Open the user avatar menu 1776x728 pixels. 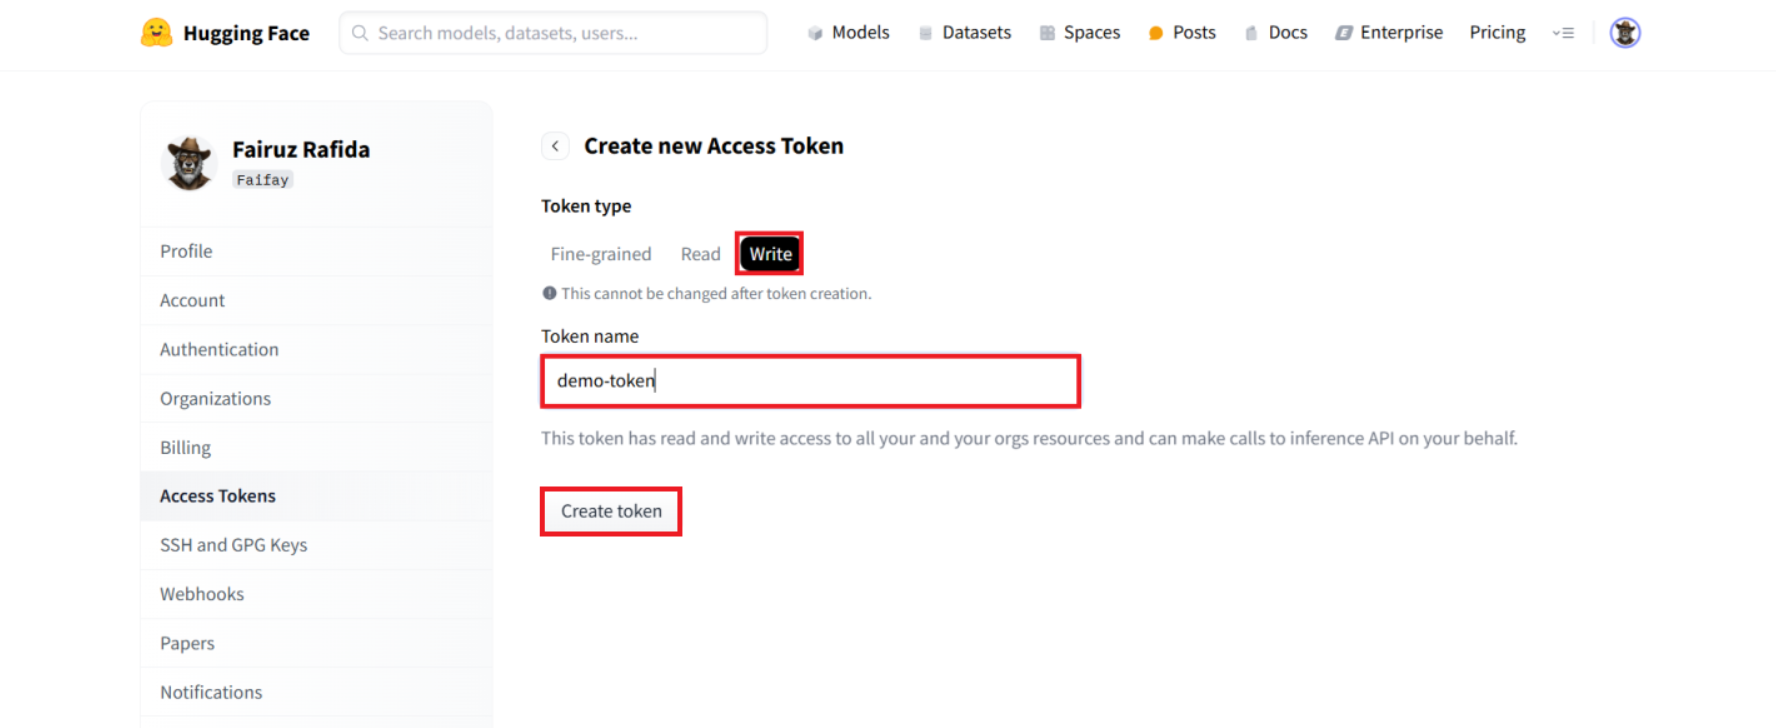click(x=1625, y=33)
